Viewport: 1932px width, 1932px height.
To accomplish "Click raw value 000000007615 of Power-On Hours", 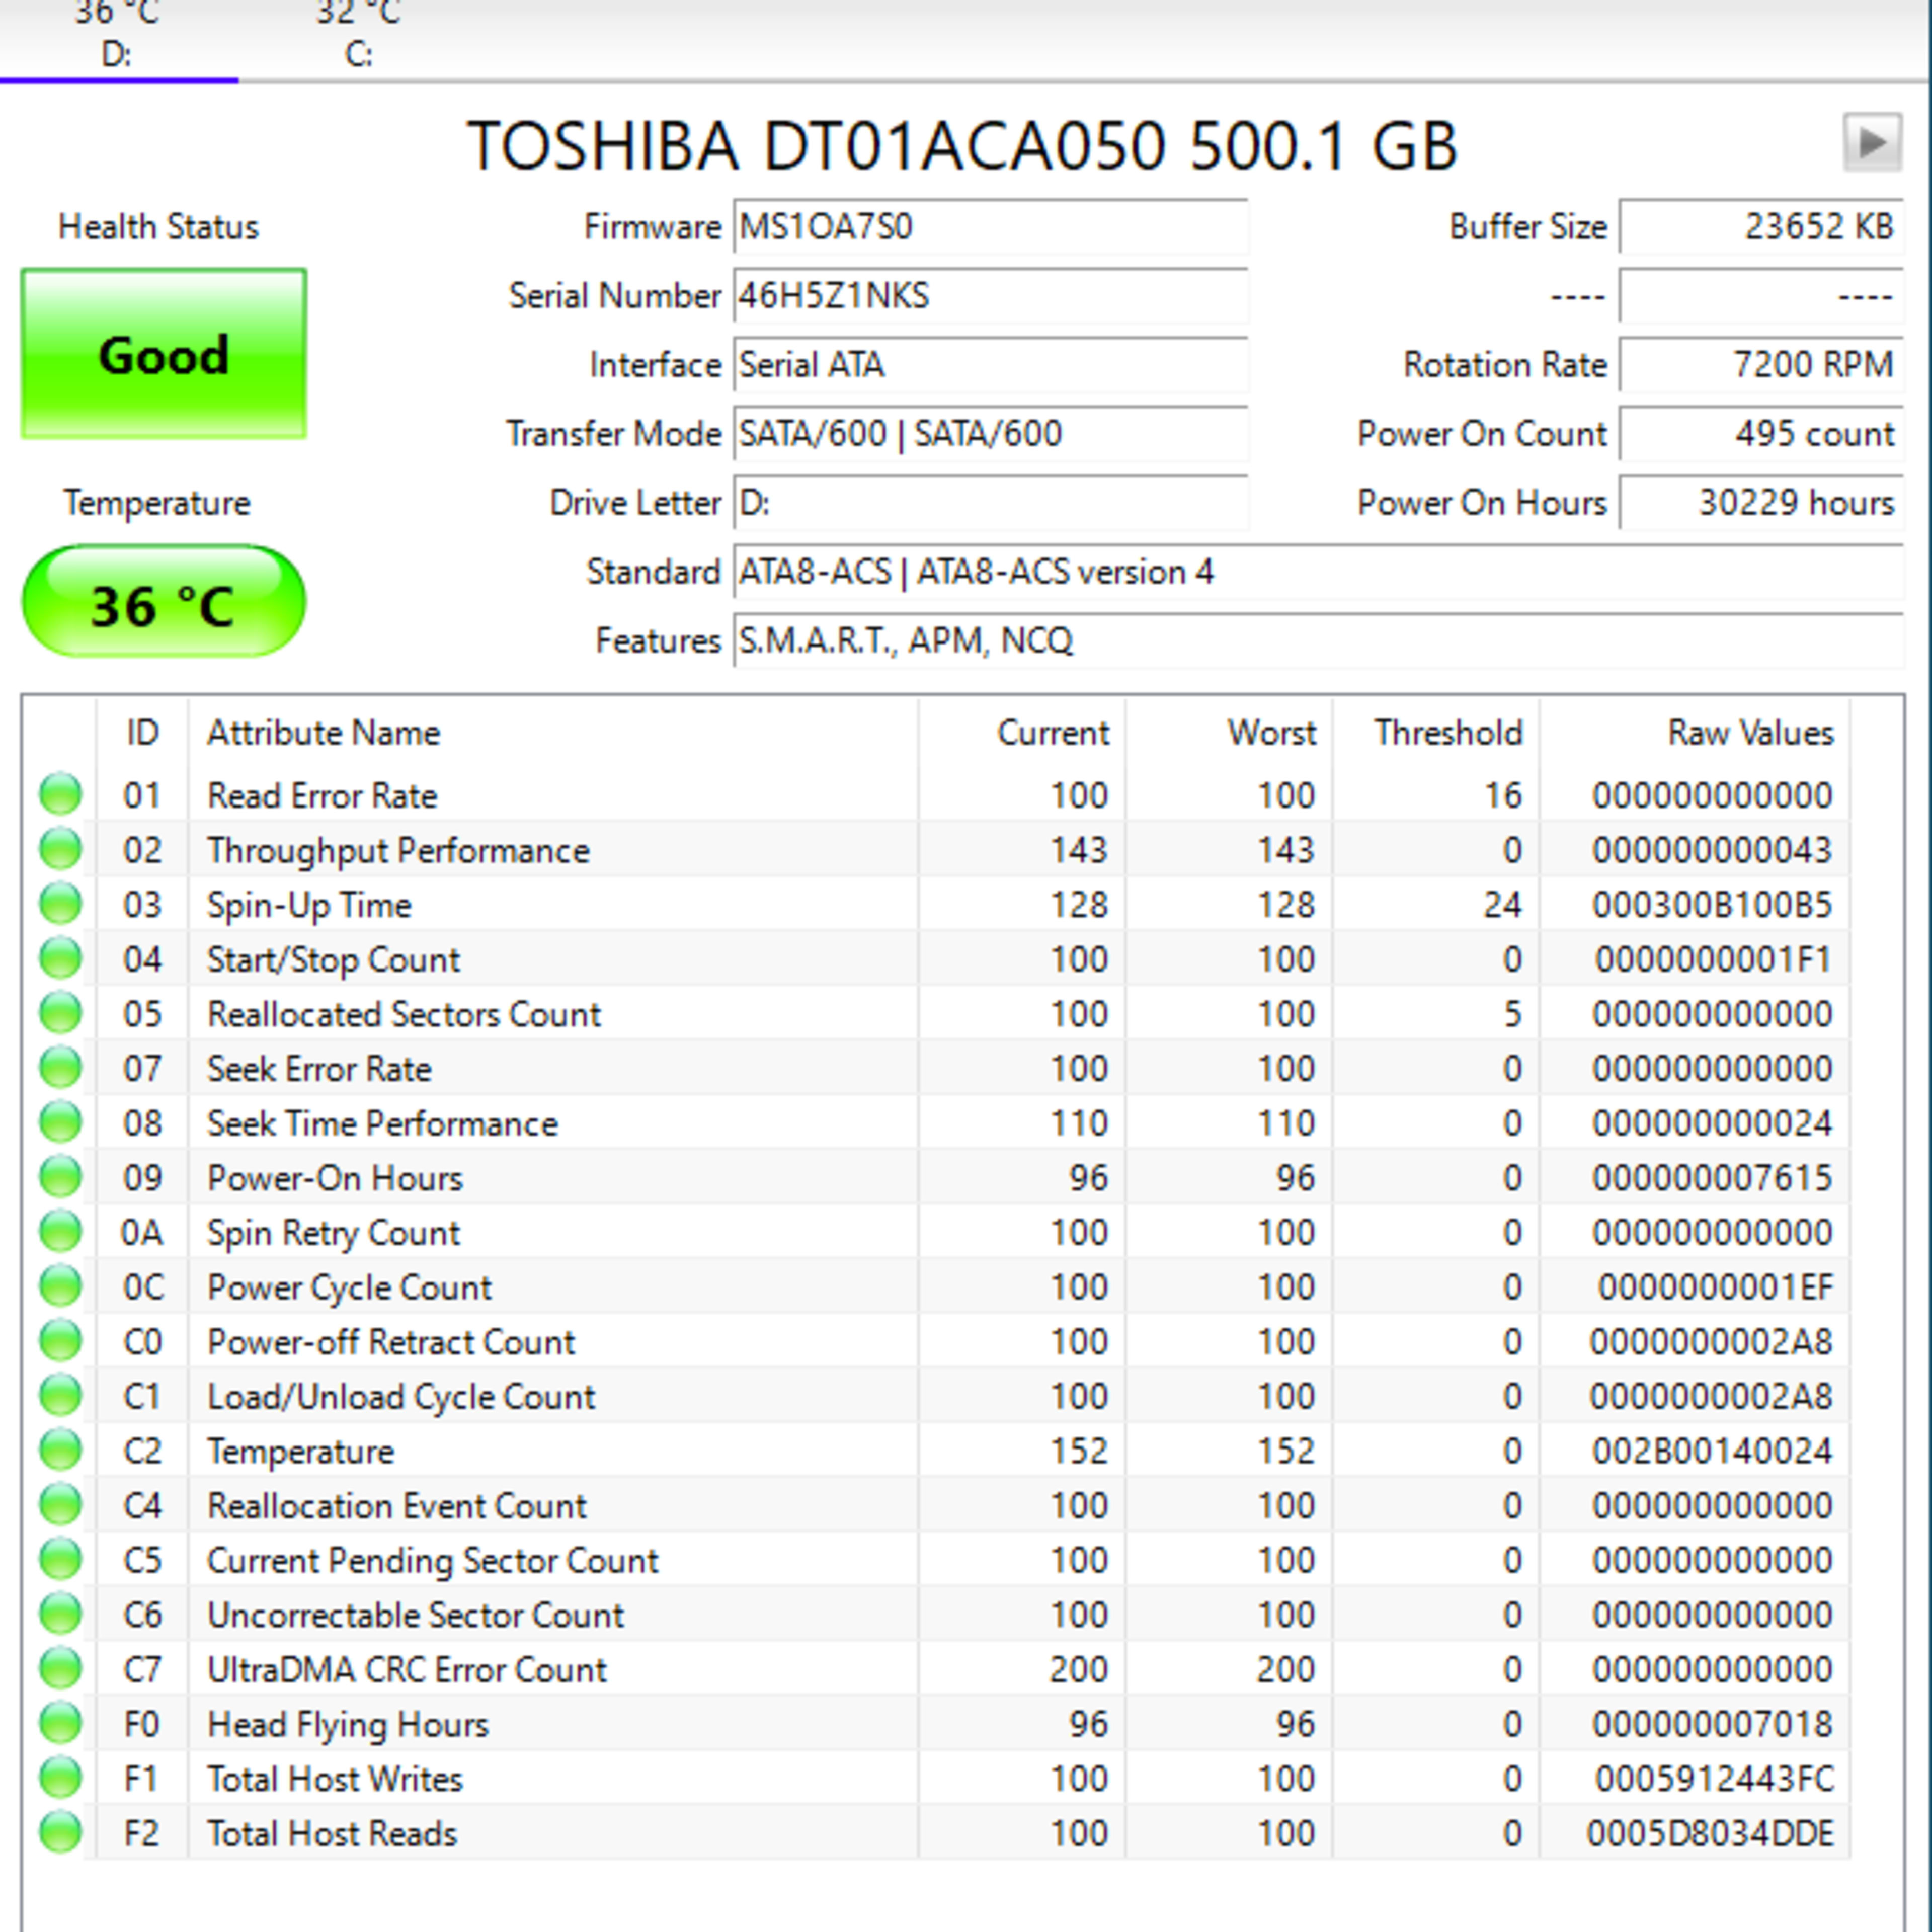I will (x=1712, y=1178).
